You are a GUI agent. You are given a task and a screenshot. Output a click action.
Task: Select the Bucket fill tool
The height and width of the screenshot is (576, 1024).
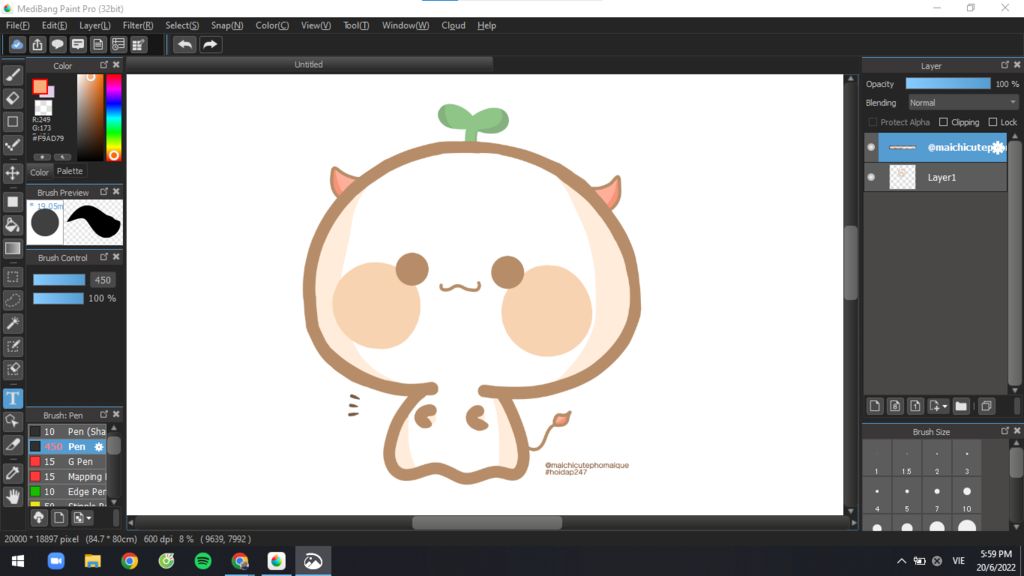13,225
